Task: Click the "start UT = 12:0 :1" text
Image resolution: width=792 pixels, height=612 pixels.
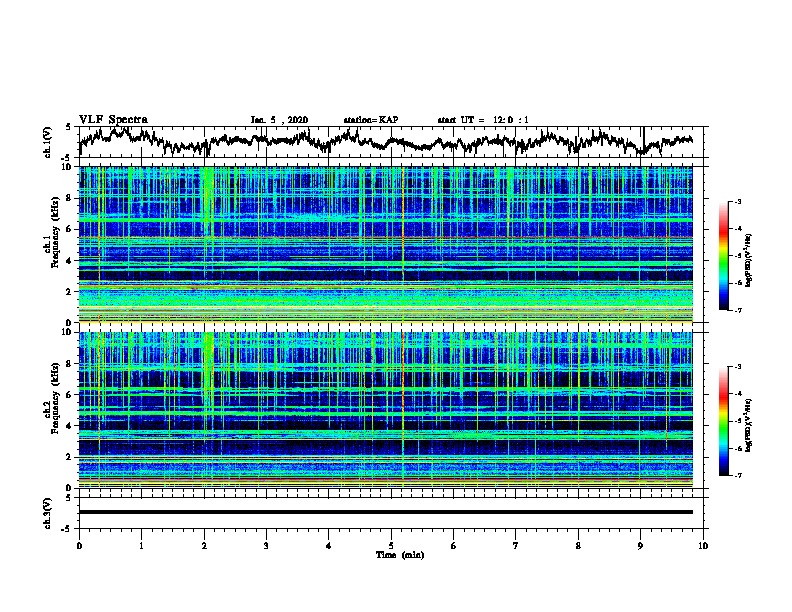Action: tap(483, 120)
